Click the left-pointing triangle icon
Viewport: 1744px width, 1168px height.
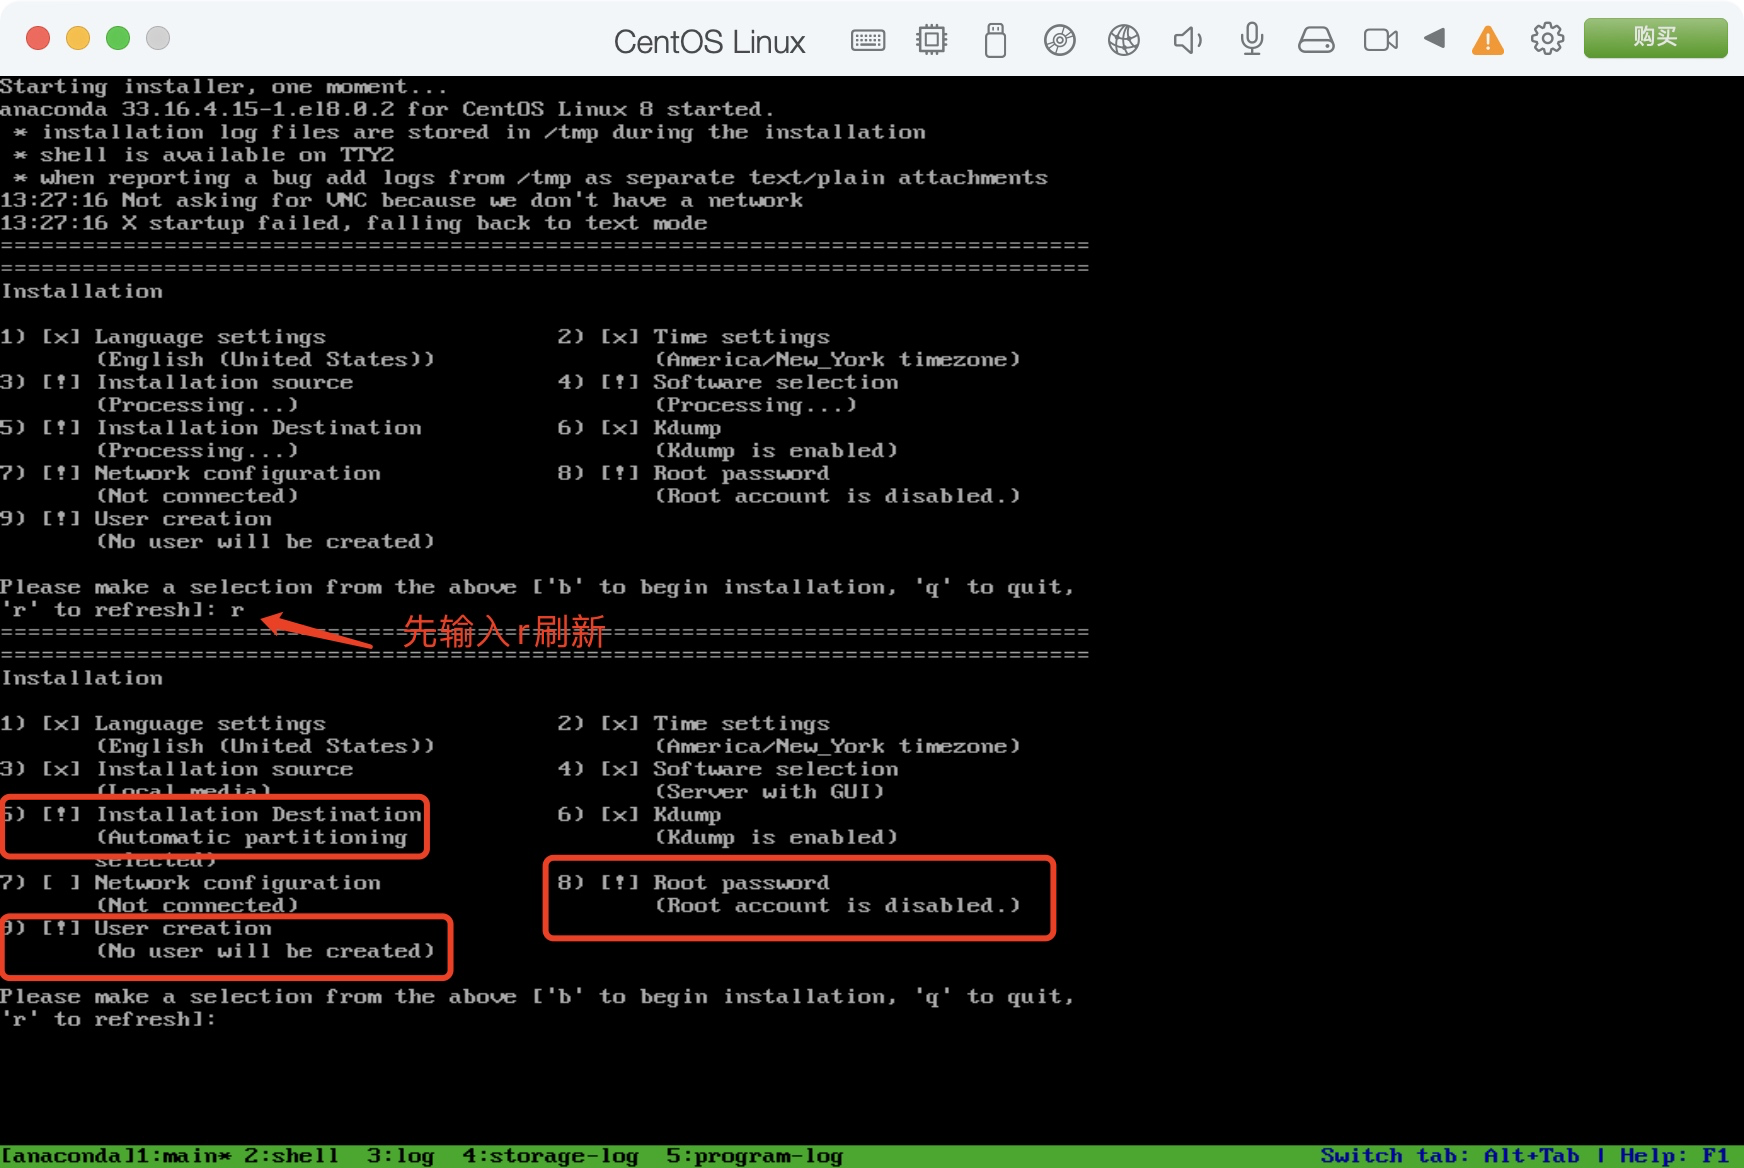pyautogui.click(x=1435, y=38)
